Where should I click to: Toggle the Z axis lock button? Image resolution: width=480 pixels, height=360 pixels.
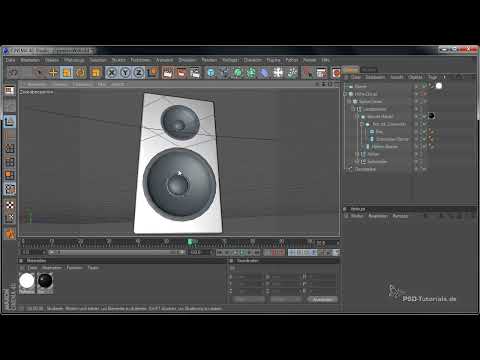click(139, 72)
